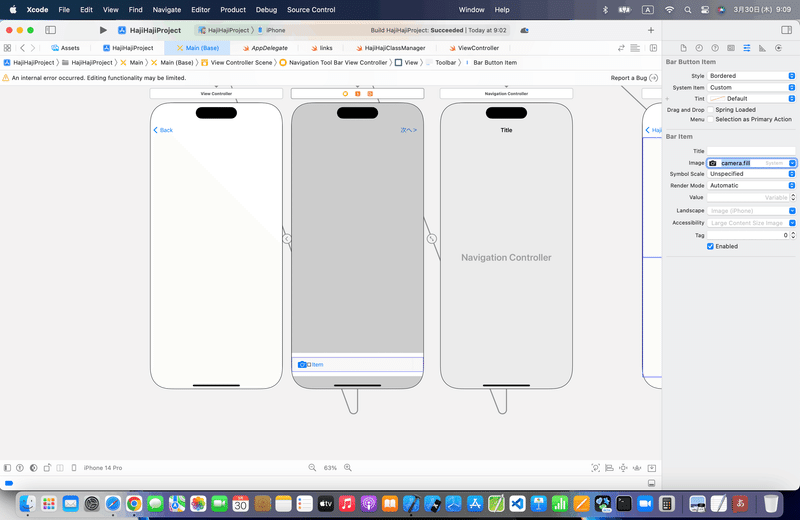The width and height of the screenshot is (800, 520).
Task: Open Spotlight search in menu bar
Action: pyautogui.click(x=688, y=10)
